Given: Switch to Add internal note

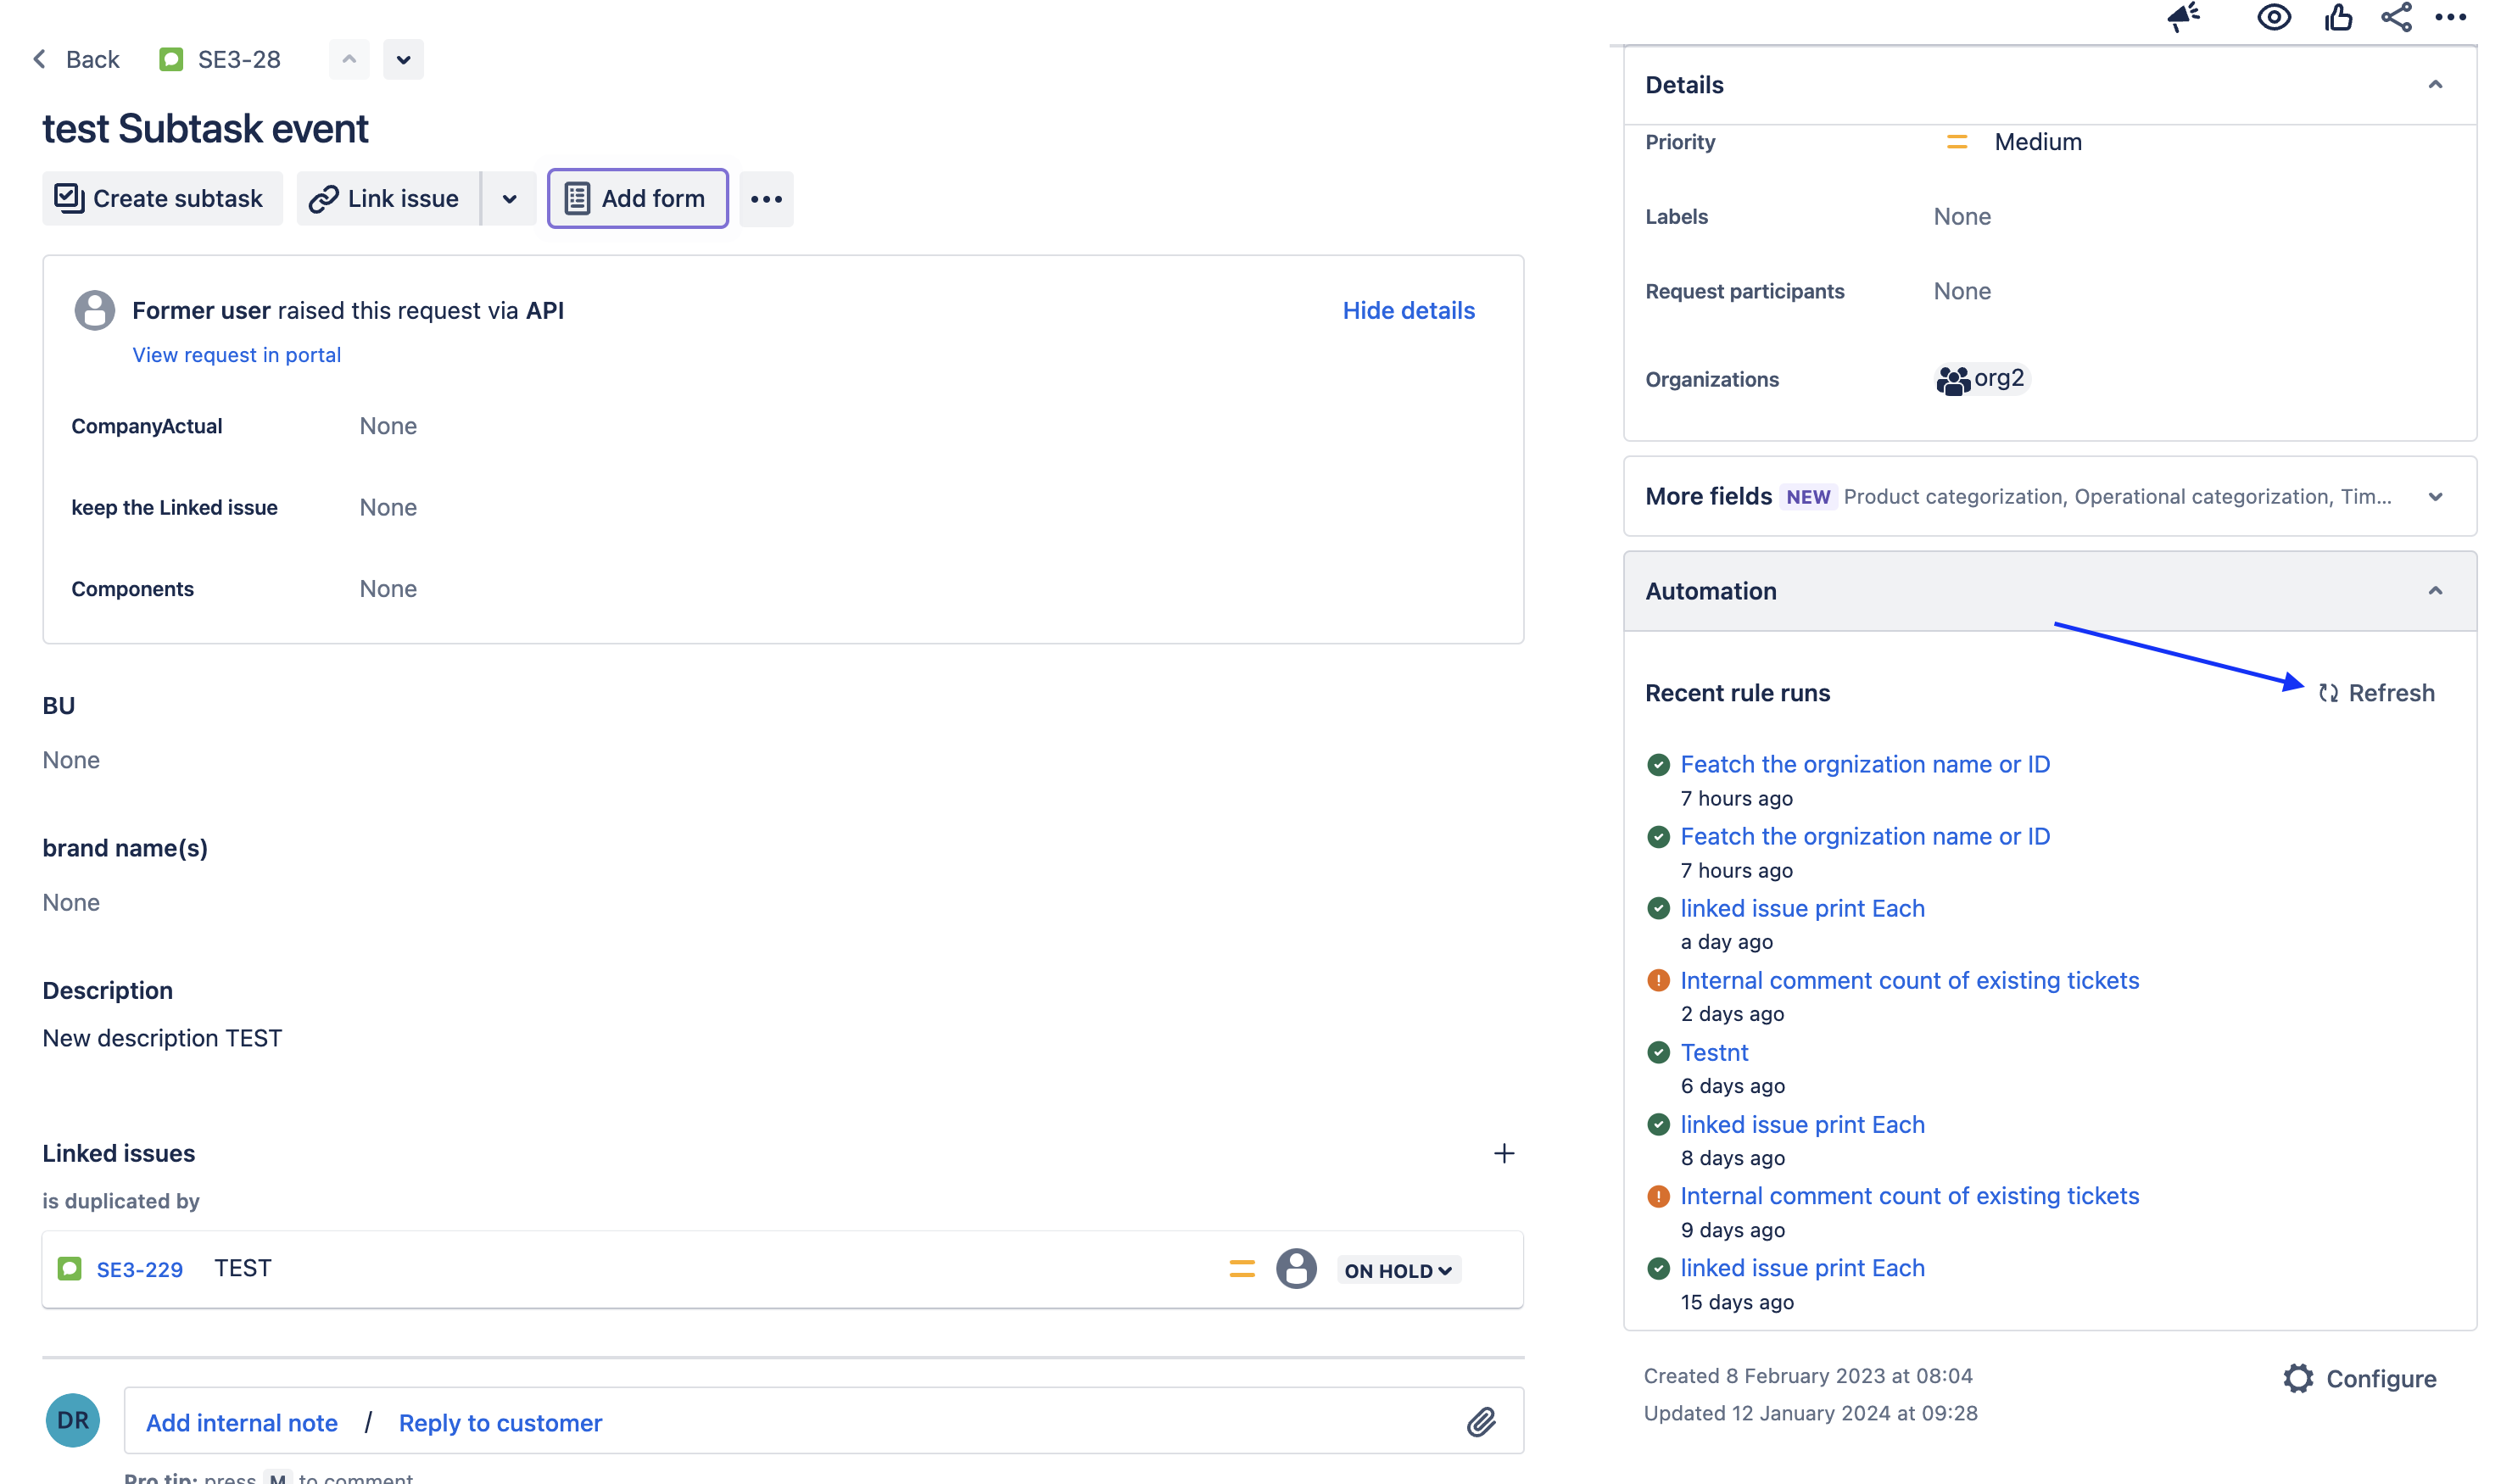Looking at the screenshot, I should pyautogui.click(x=241, y=1422).
